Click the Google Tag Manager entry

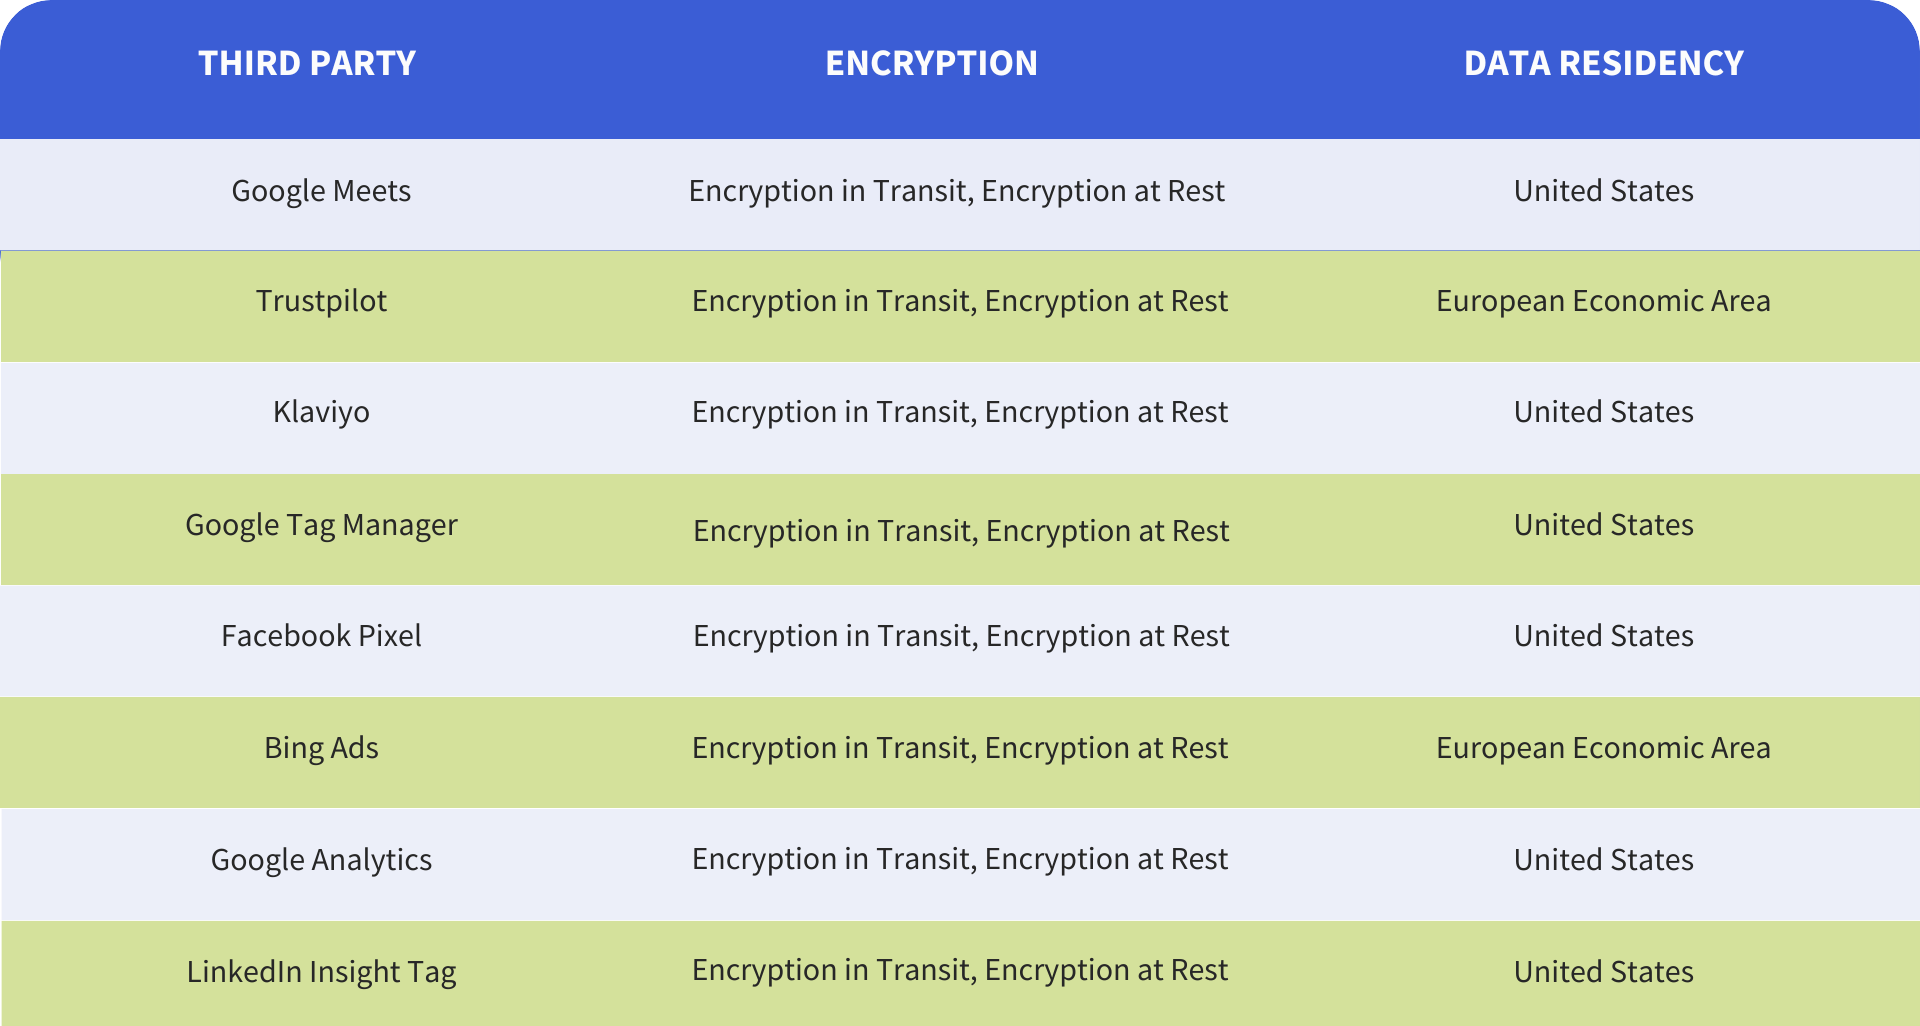point(321,525)
